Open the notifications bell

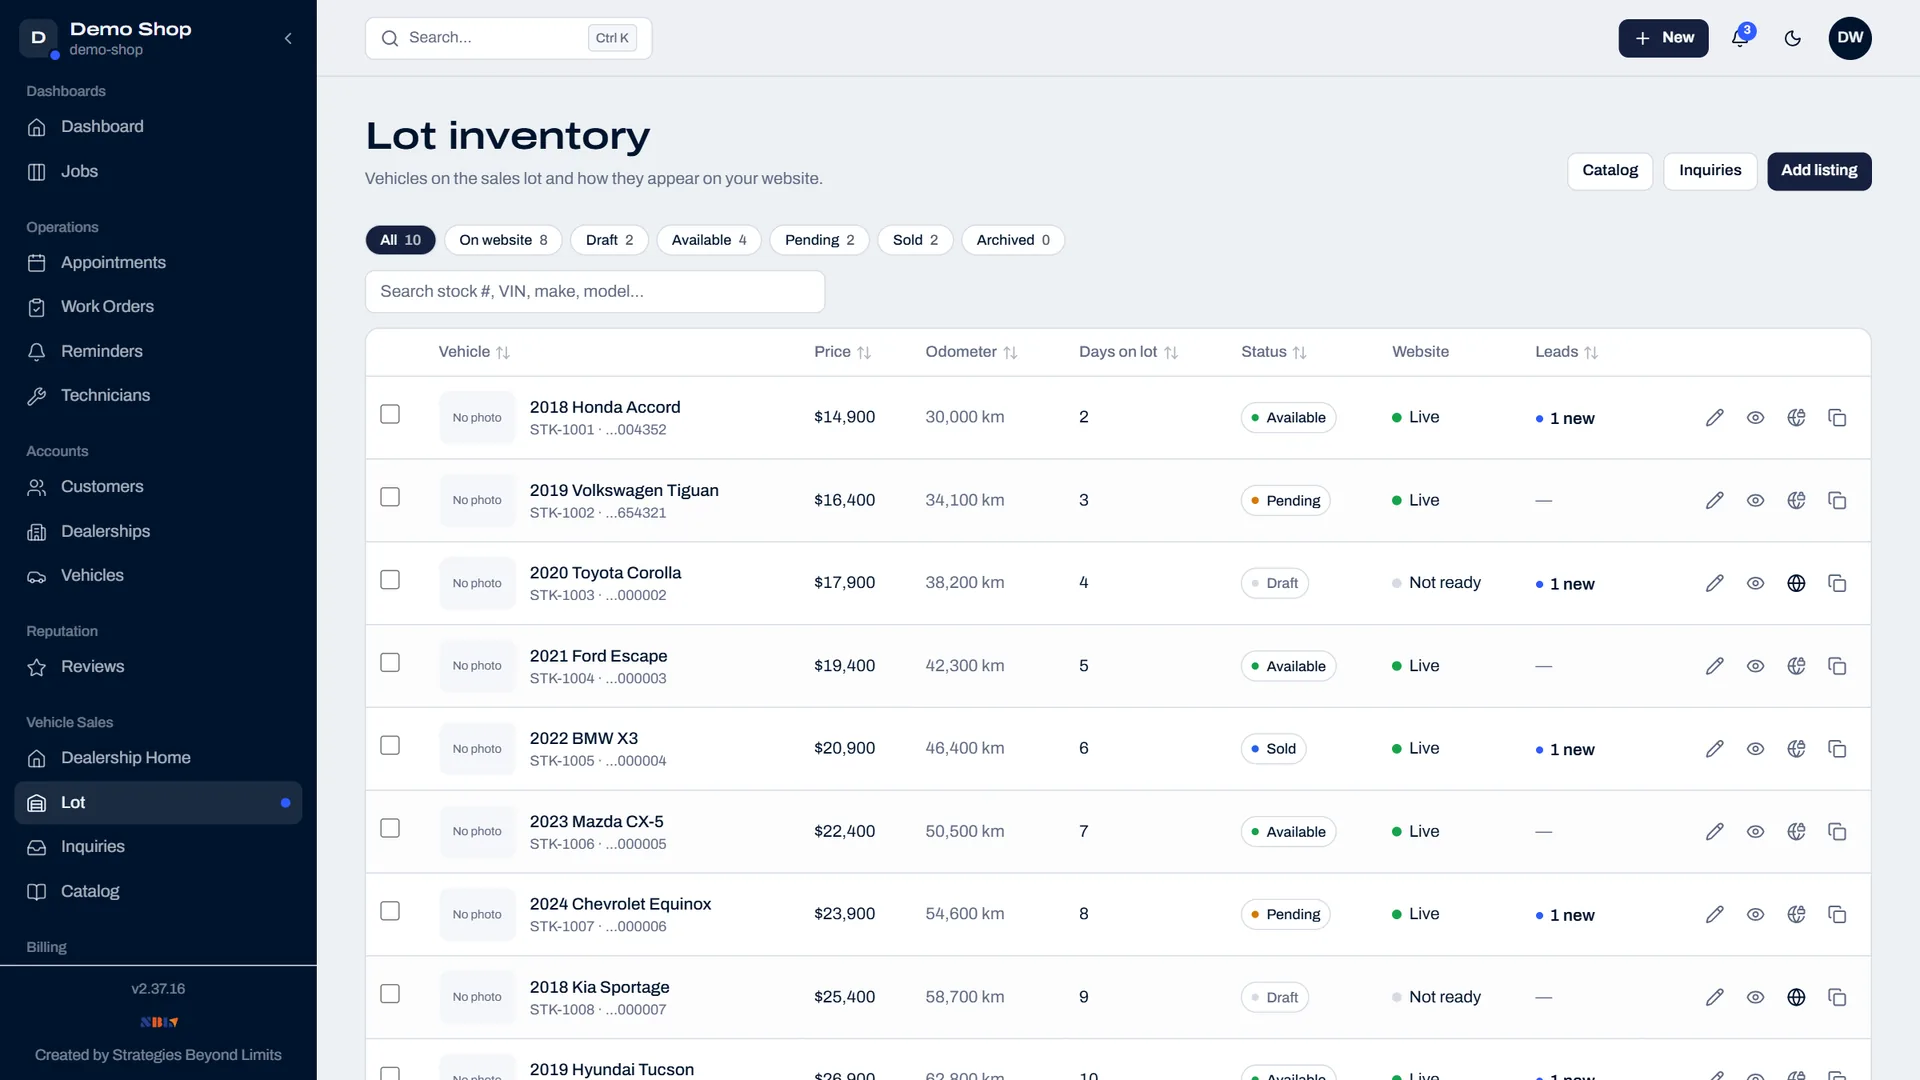coord(1740,38)
